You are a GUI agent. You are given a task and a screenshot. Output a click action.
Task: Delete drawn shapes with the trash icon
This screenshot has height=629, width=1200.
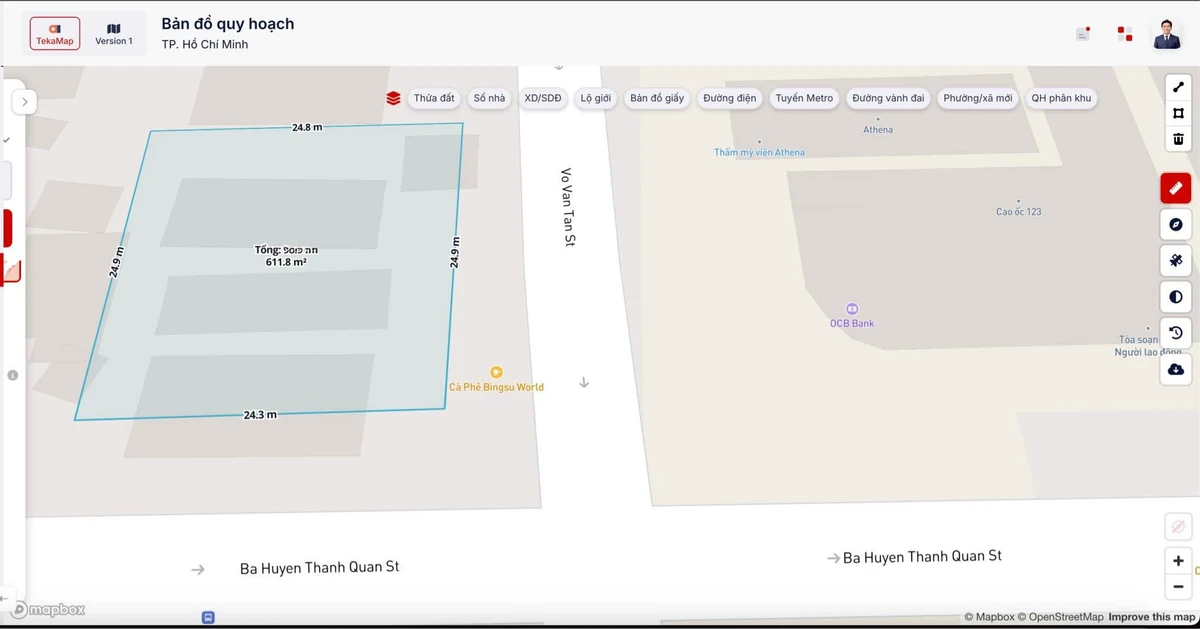[x=1178, y=139]
